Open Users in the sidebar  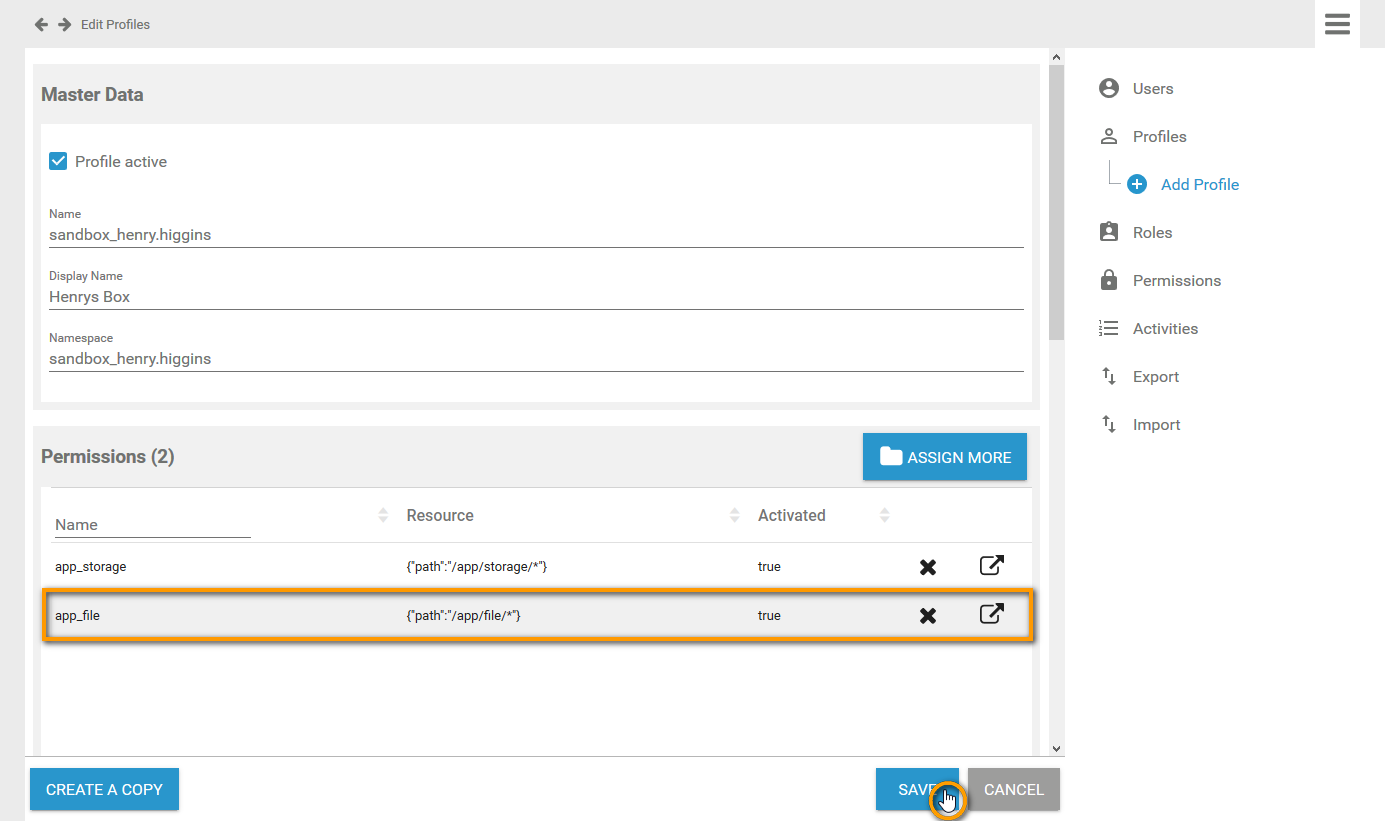pos(1152,88)
